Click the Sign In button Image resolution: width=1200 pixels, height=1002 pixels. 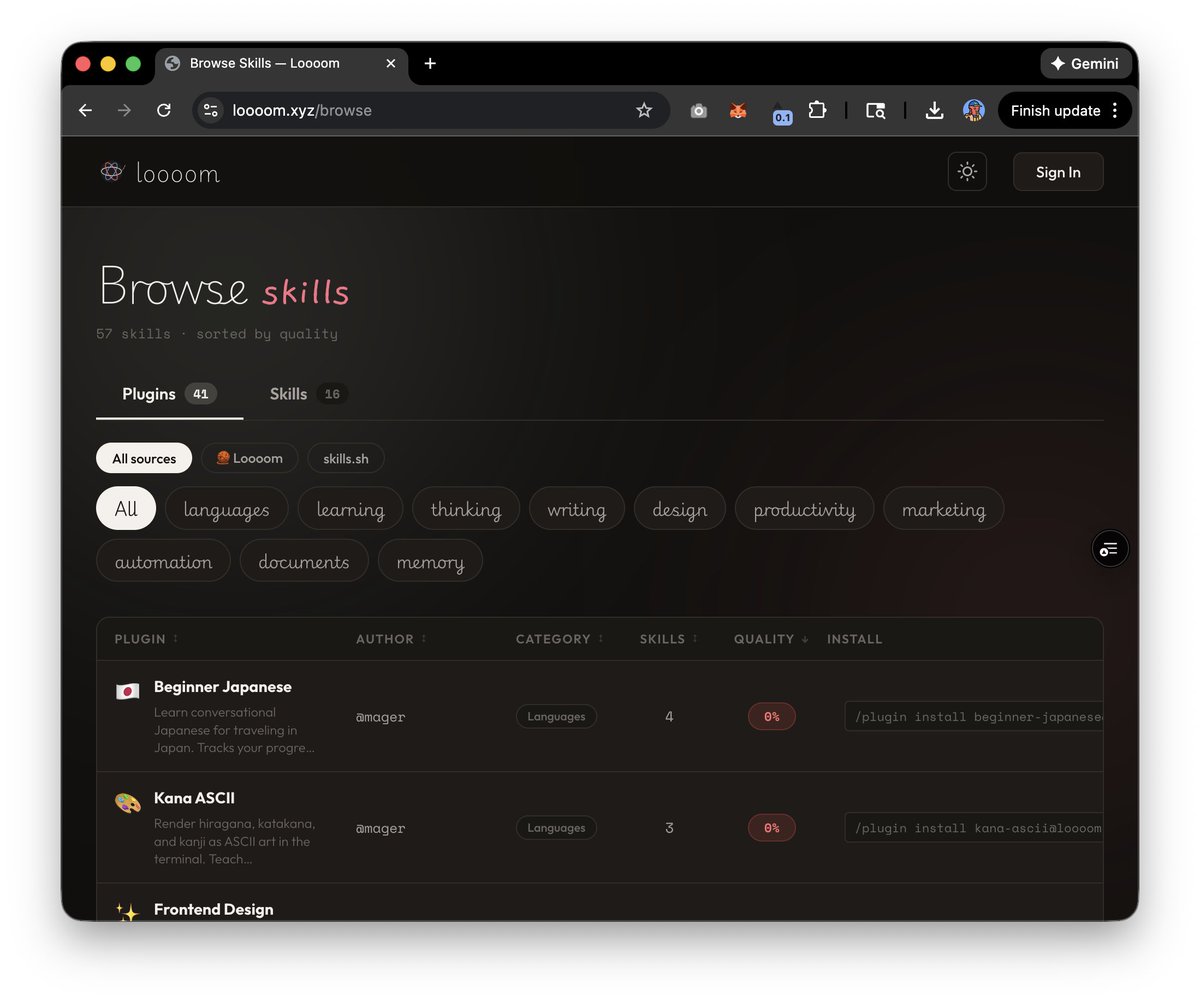click(x=1058, y=172)
